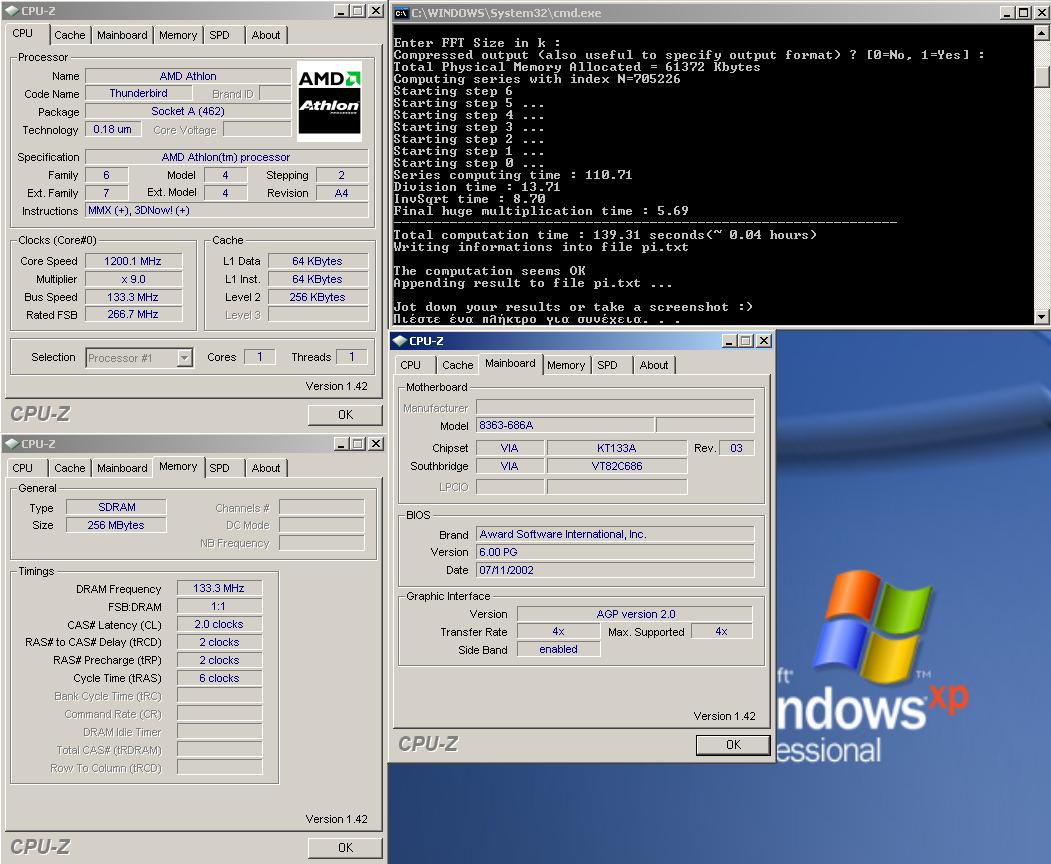Click the cmd.exe vertical scrollbar thumb
Viewport: 1051px width, 864px height.
coord(1042,76)
